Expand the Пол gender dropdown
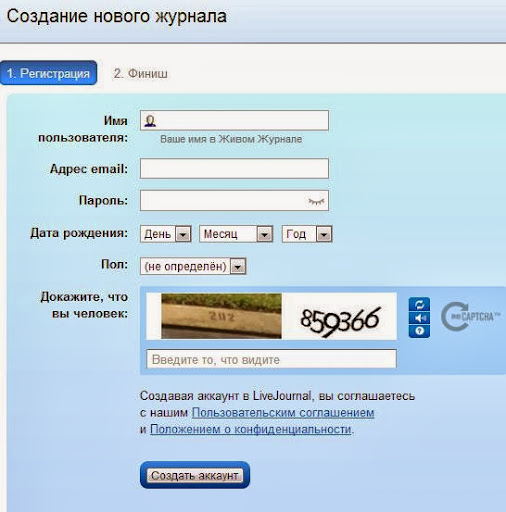The height and width of the screenshot is (512, 506). pyautogui.click(x=193, y=266)
